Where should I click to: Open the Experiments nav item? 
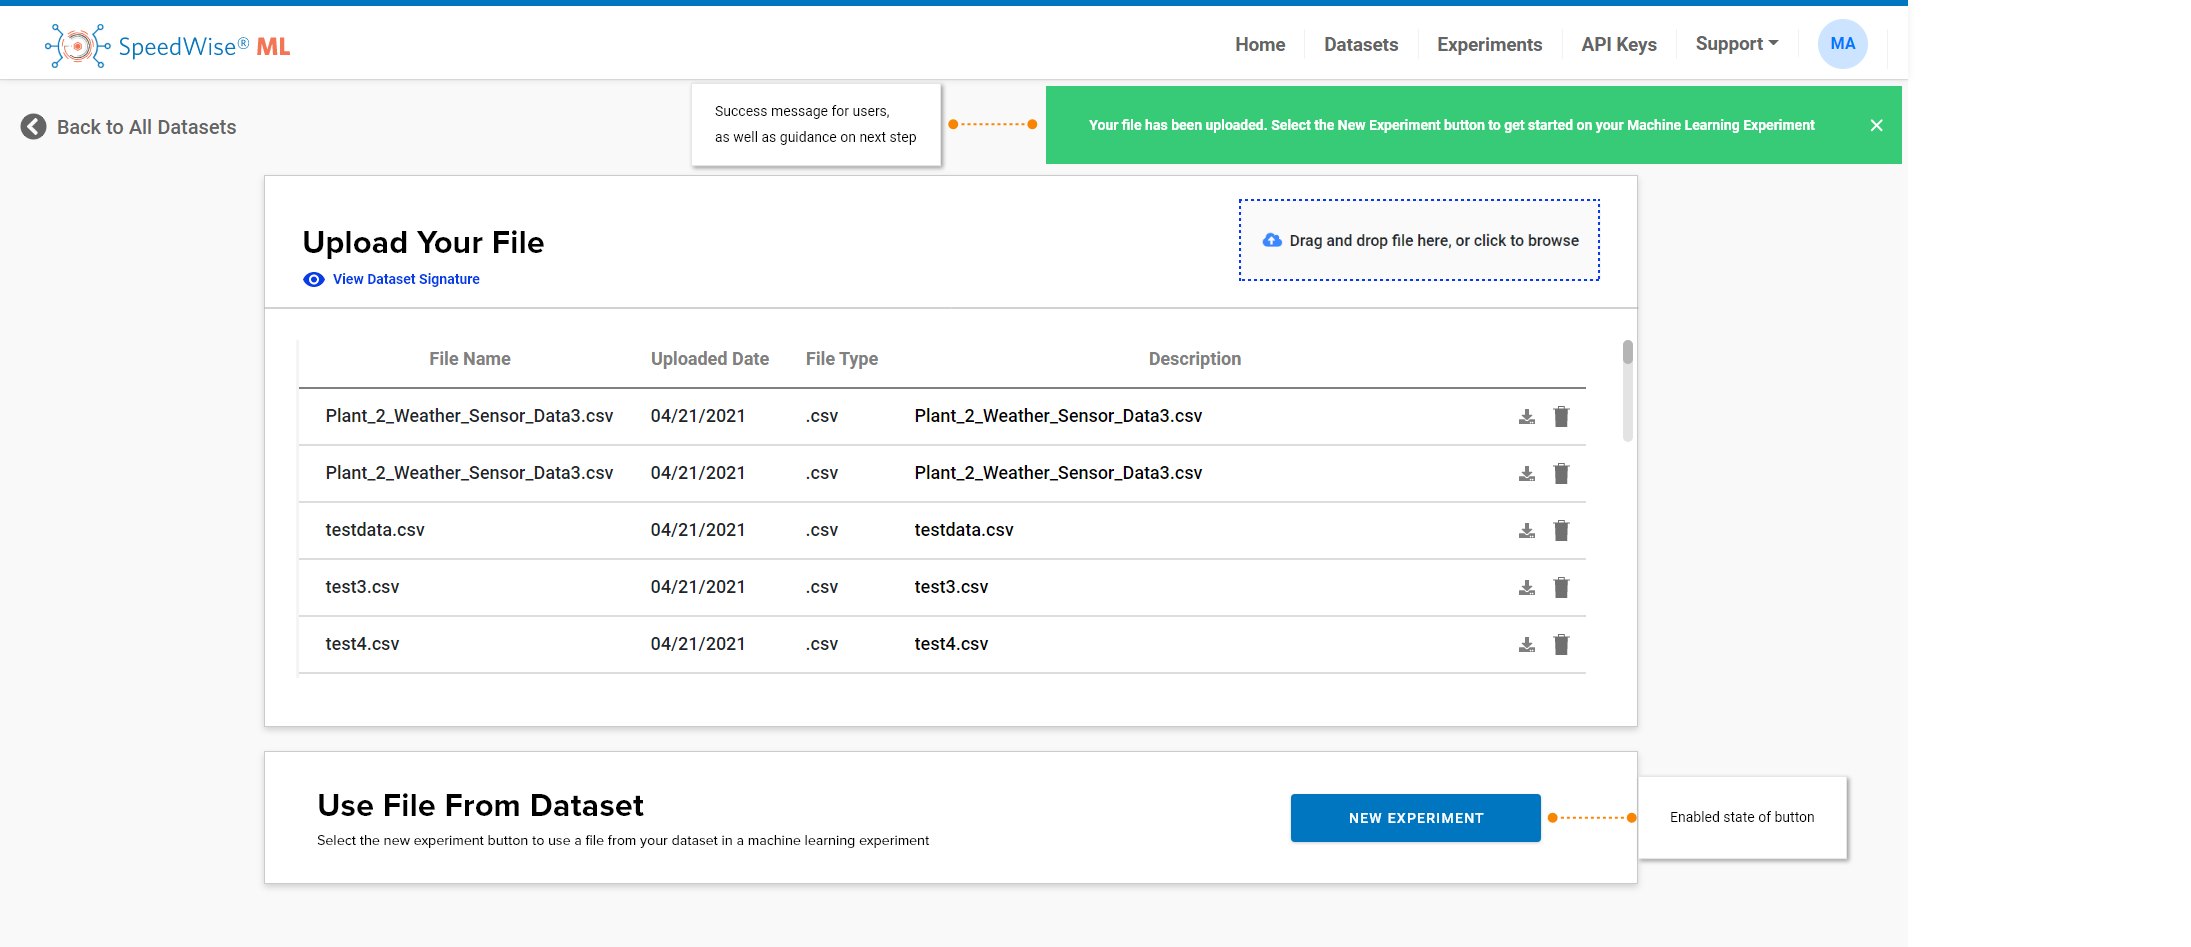1489,45
